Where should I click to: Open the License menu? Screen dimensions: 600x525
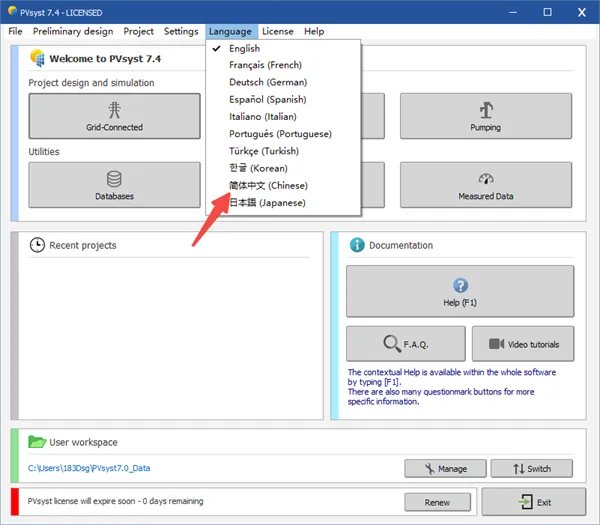click(x=278, y=31)
